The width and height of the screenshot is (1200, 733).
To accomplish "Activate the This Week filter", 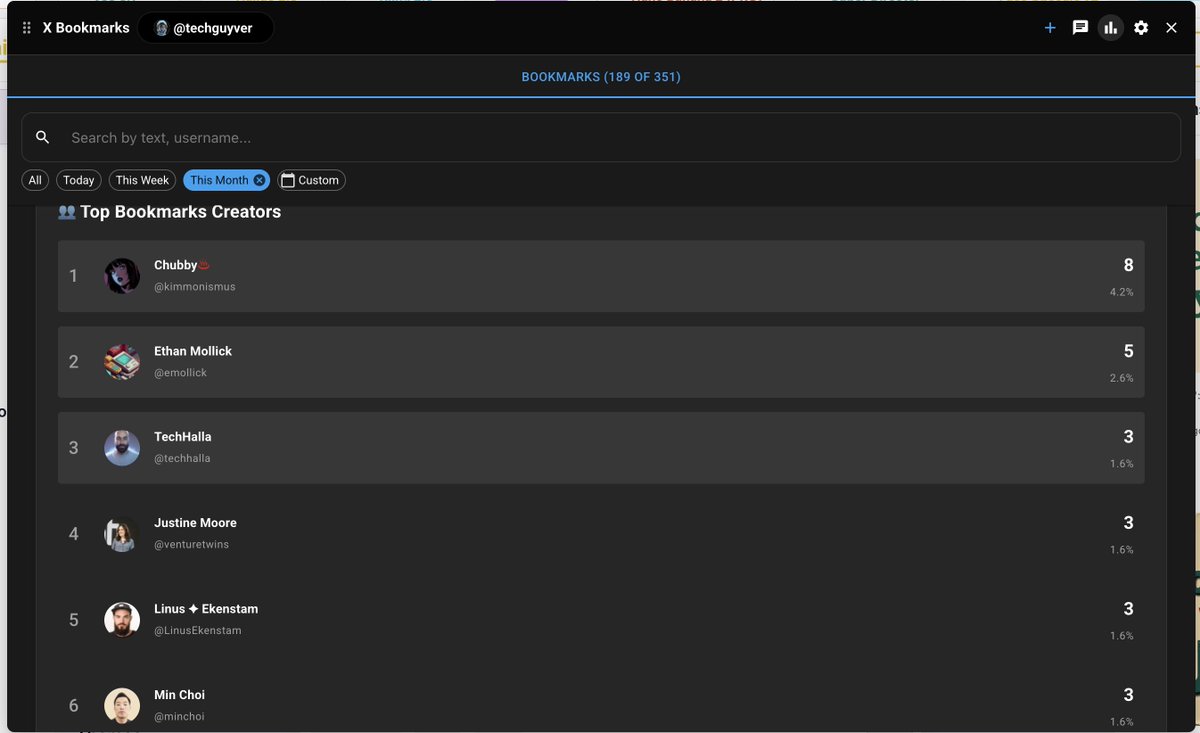I will (x=141, y=180).
